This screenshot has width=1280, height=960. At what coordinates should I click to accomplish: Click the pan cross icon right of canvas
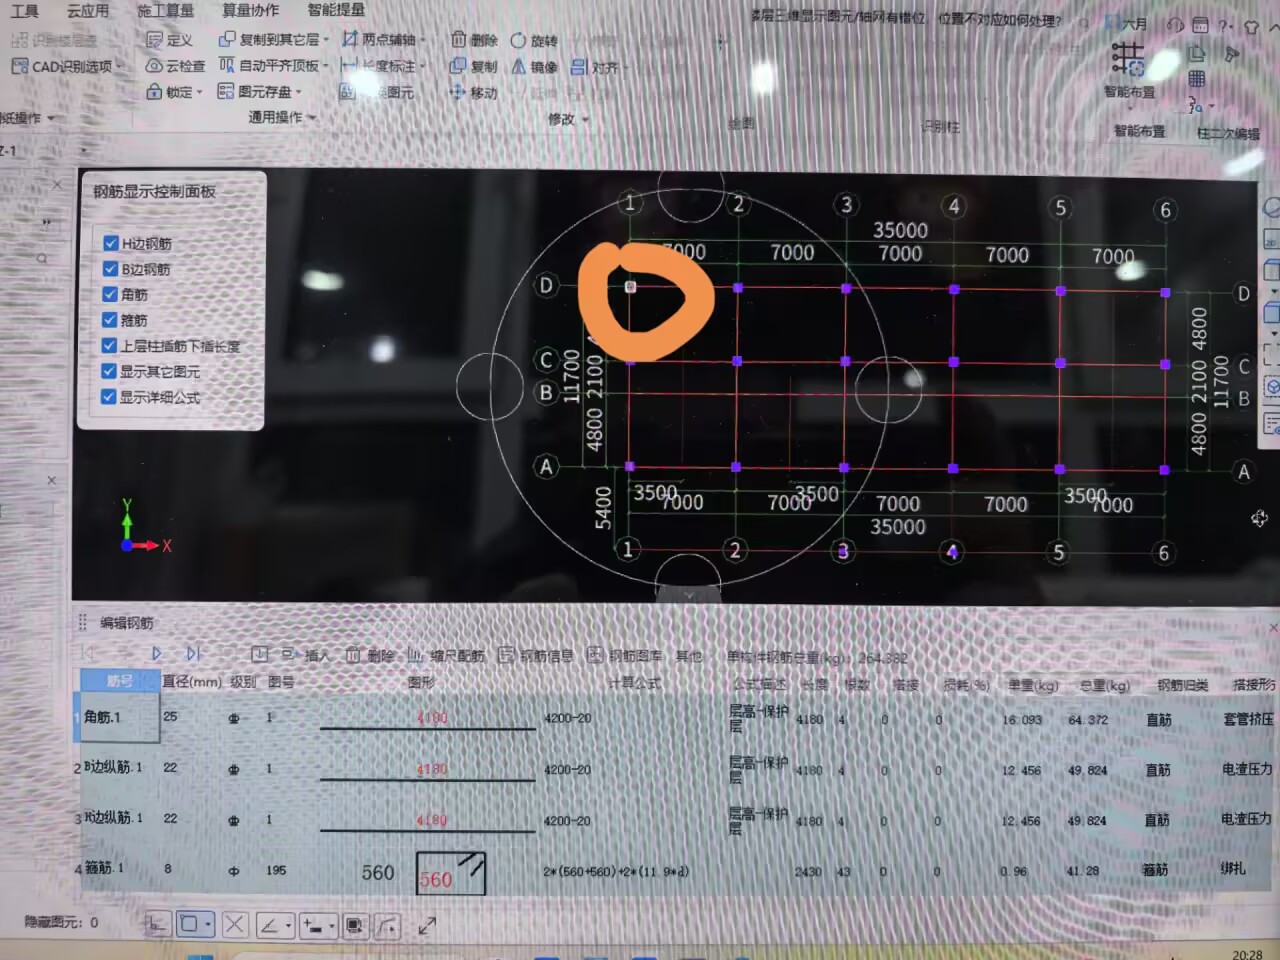(1259, 518)
